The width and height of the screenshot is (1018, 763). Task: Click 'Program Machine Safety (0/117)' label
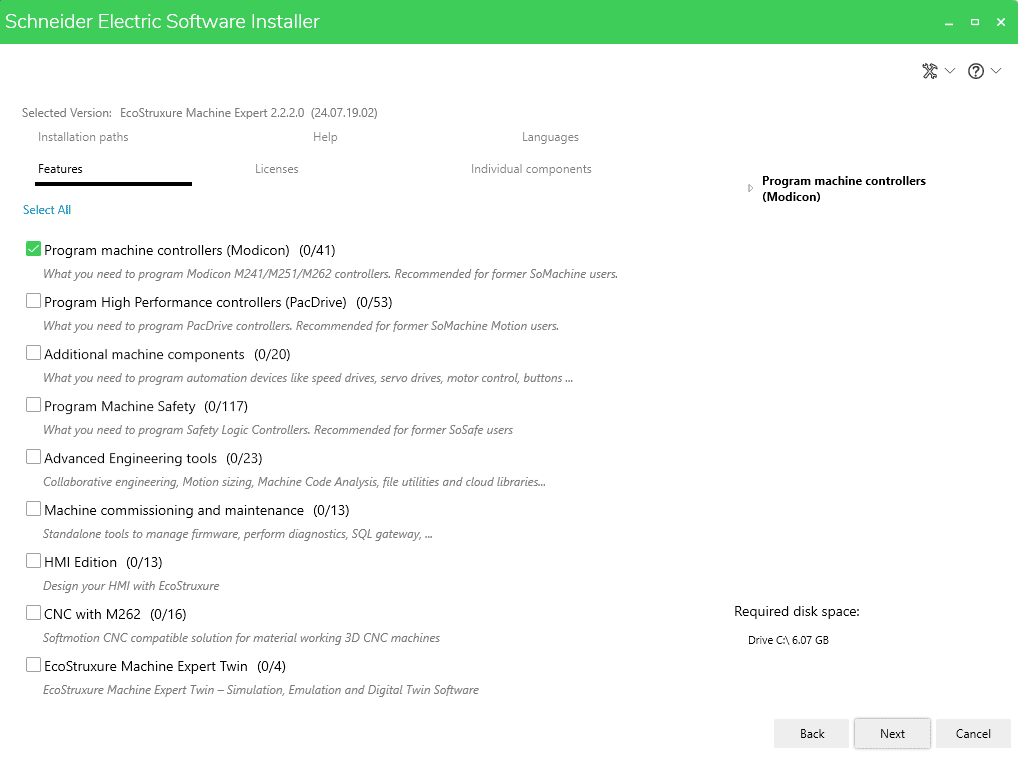[x=146, y=407]
